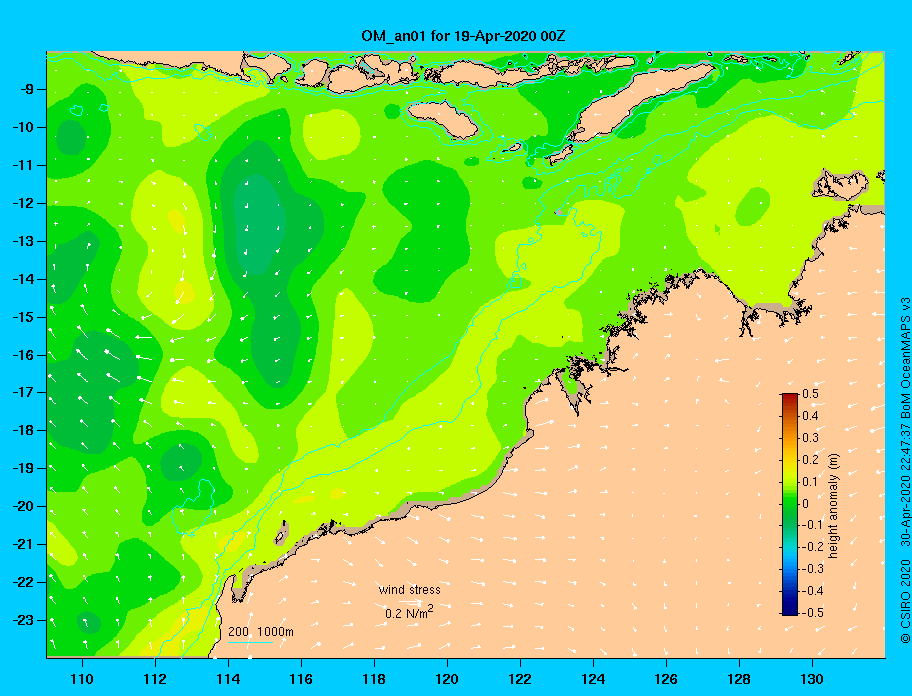Screen dimensions: 912x696
Task: Click latitude label '-20'
Action: point(23,506)
